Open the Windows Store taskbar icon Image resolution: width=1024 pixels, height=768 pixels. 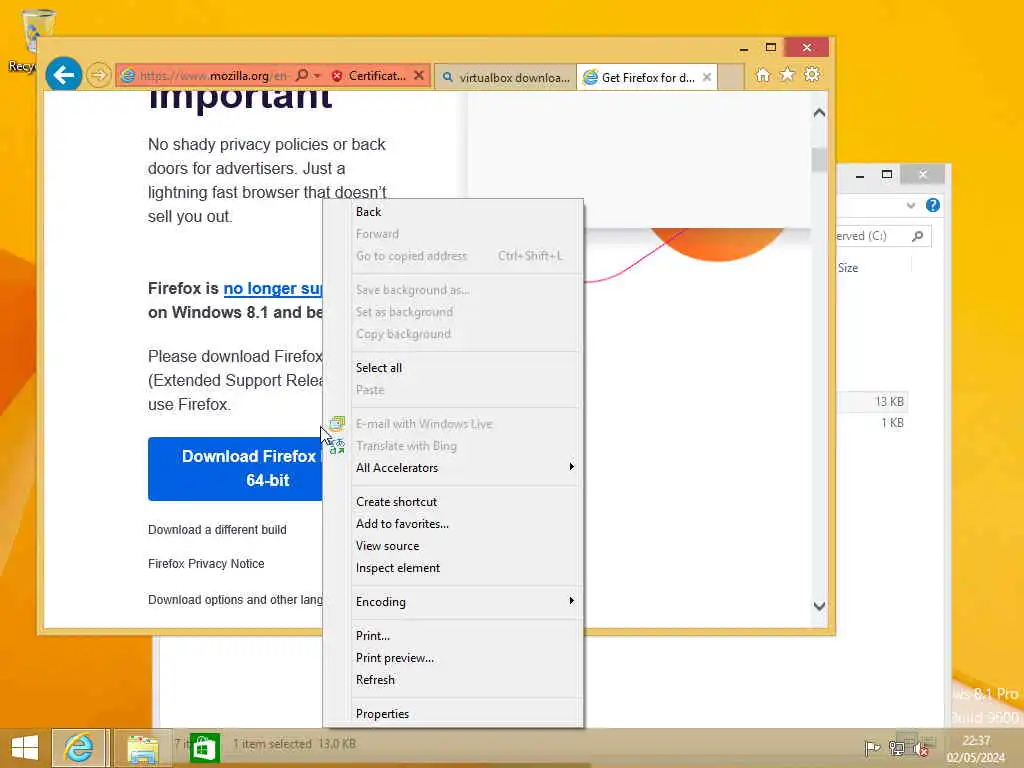pos(204,748)
